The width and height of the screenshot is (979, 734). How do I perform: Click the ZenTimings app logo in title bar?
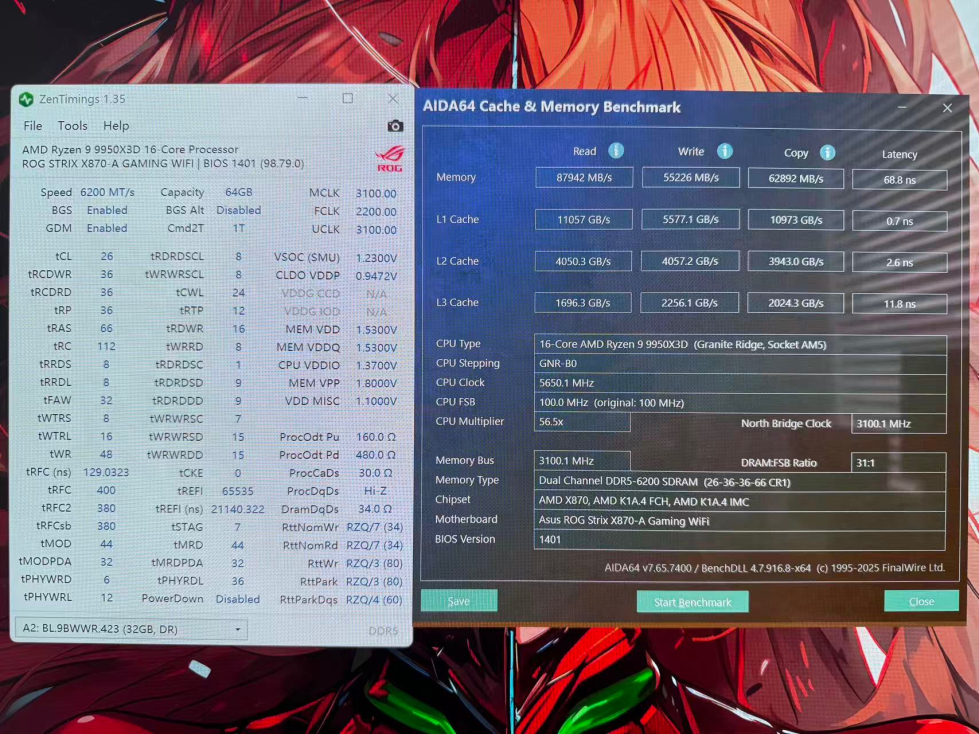click(x=26, y=99)
